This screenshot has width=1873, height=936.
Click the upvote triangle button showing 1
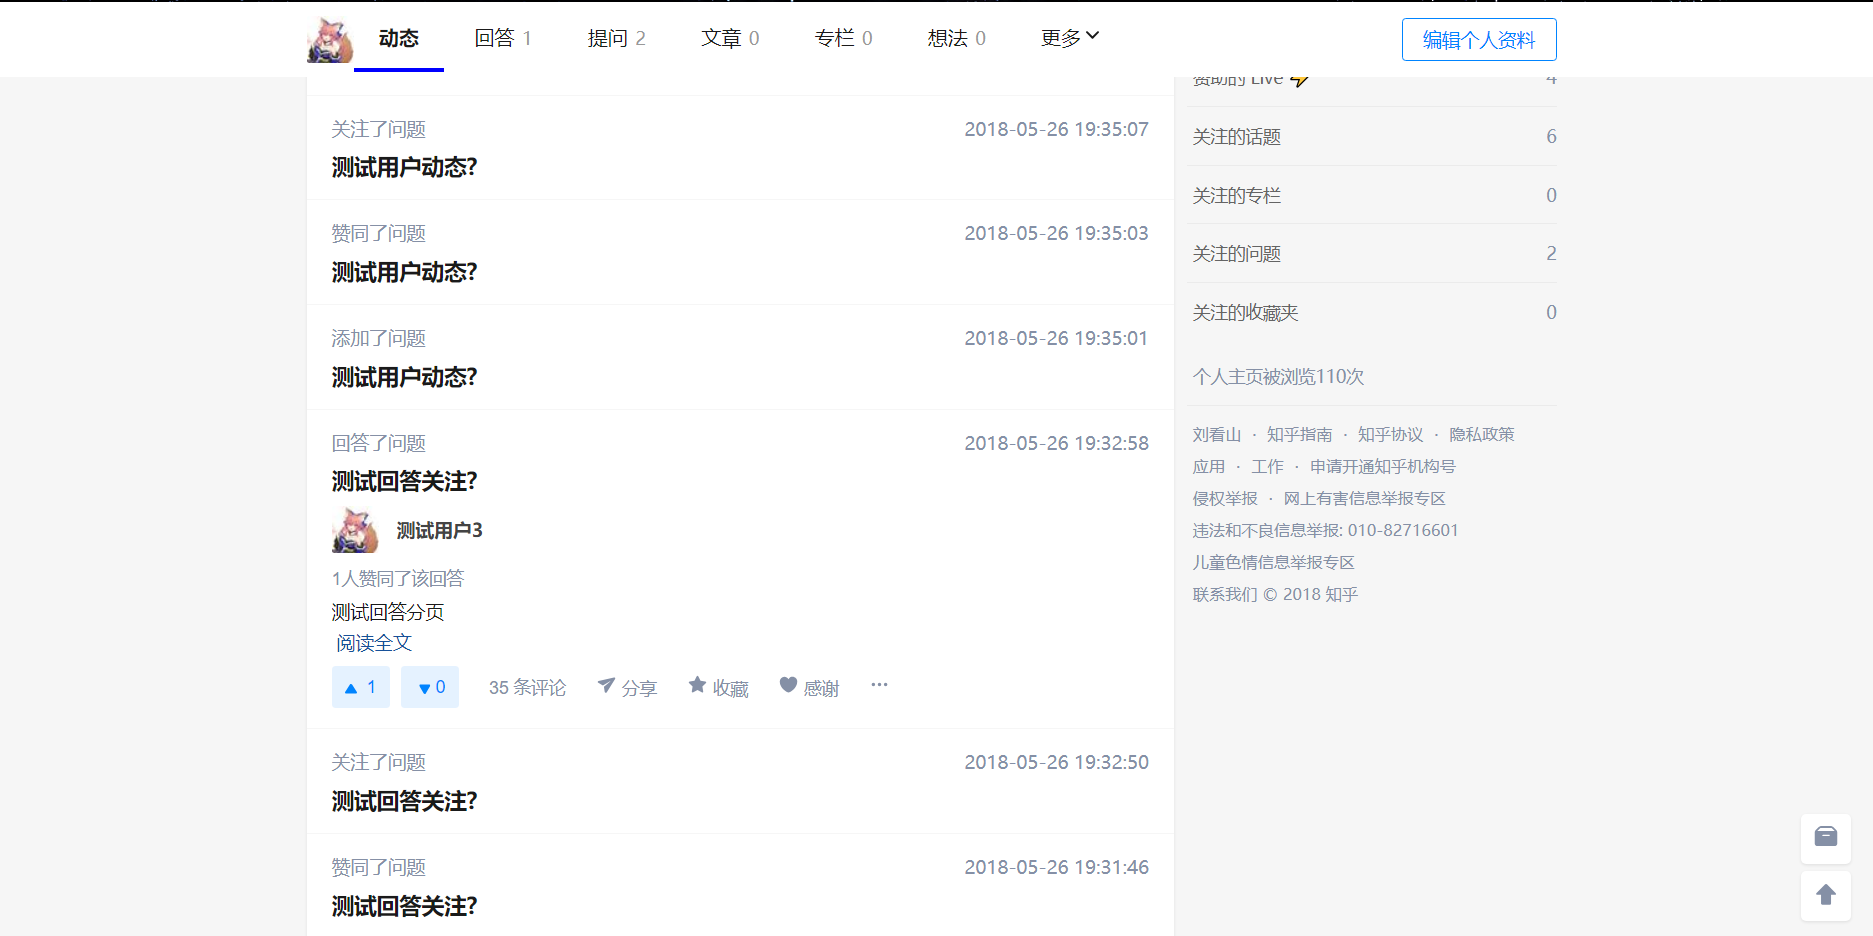(x=360, y=687)
